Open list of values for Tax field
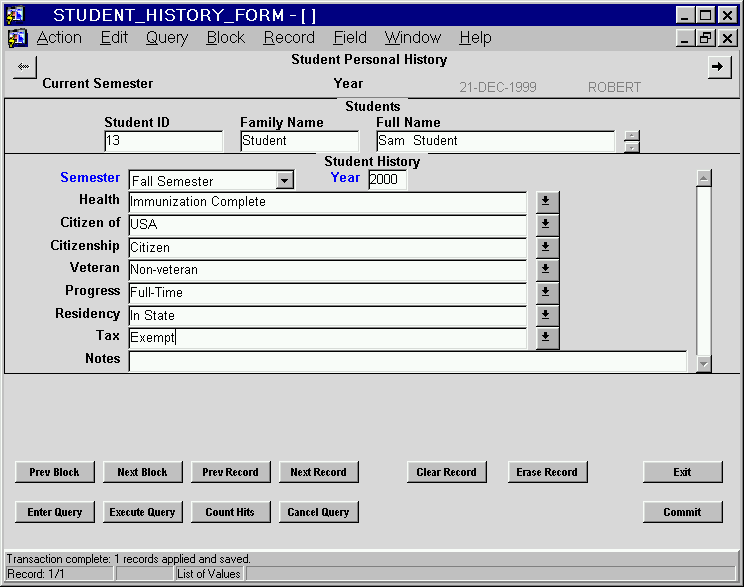This screenshot has height=587, width=744. (547, 337)
